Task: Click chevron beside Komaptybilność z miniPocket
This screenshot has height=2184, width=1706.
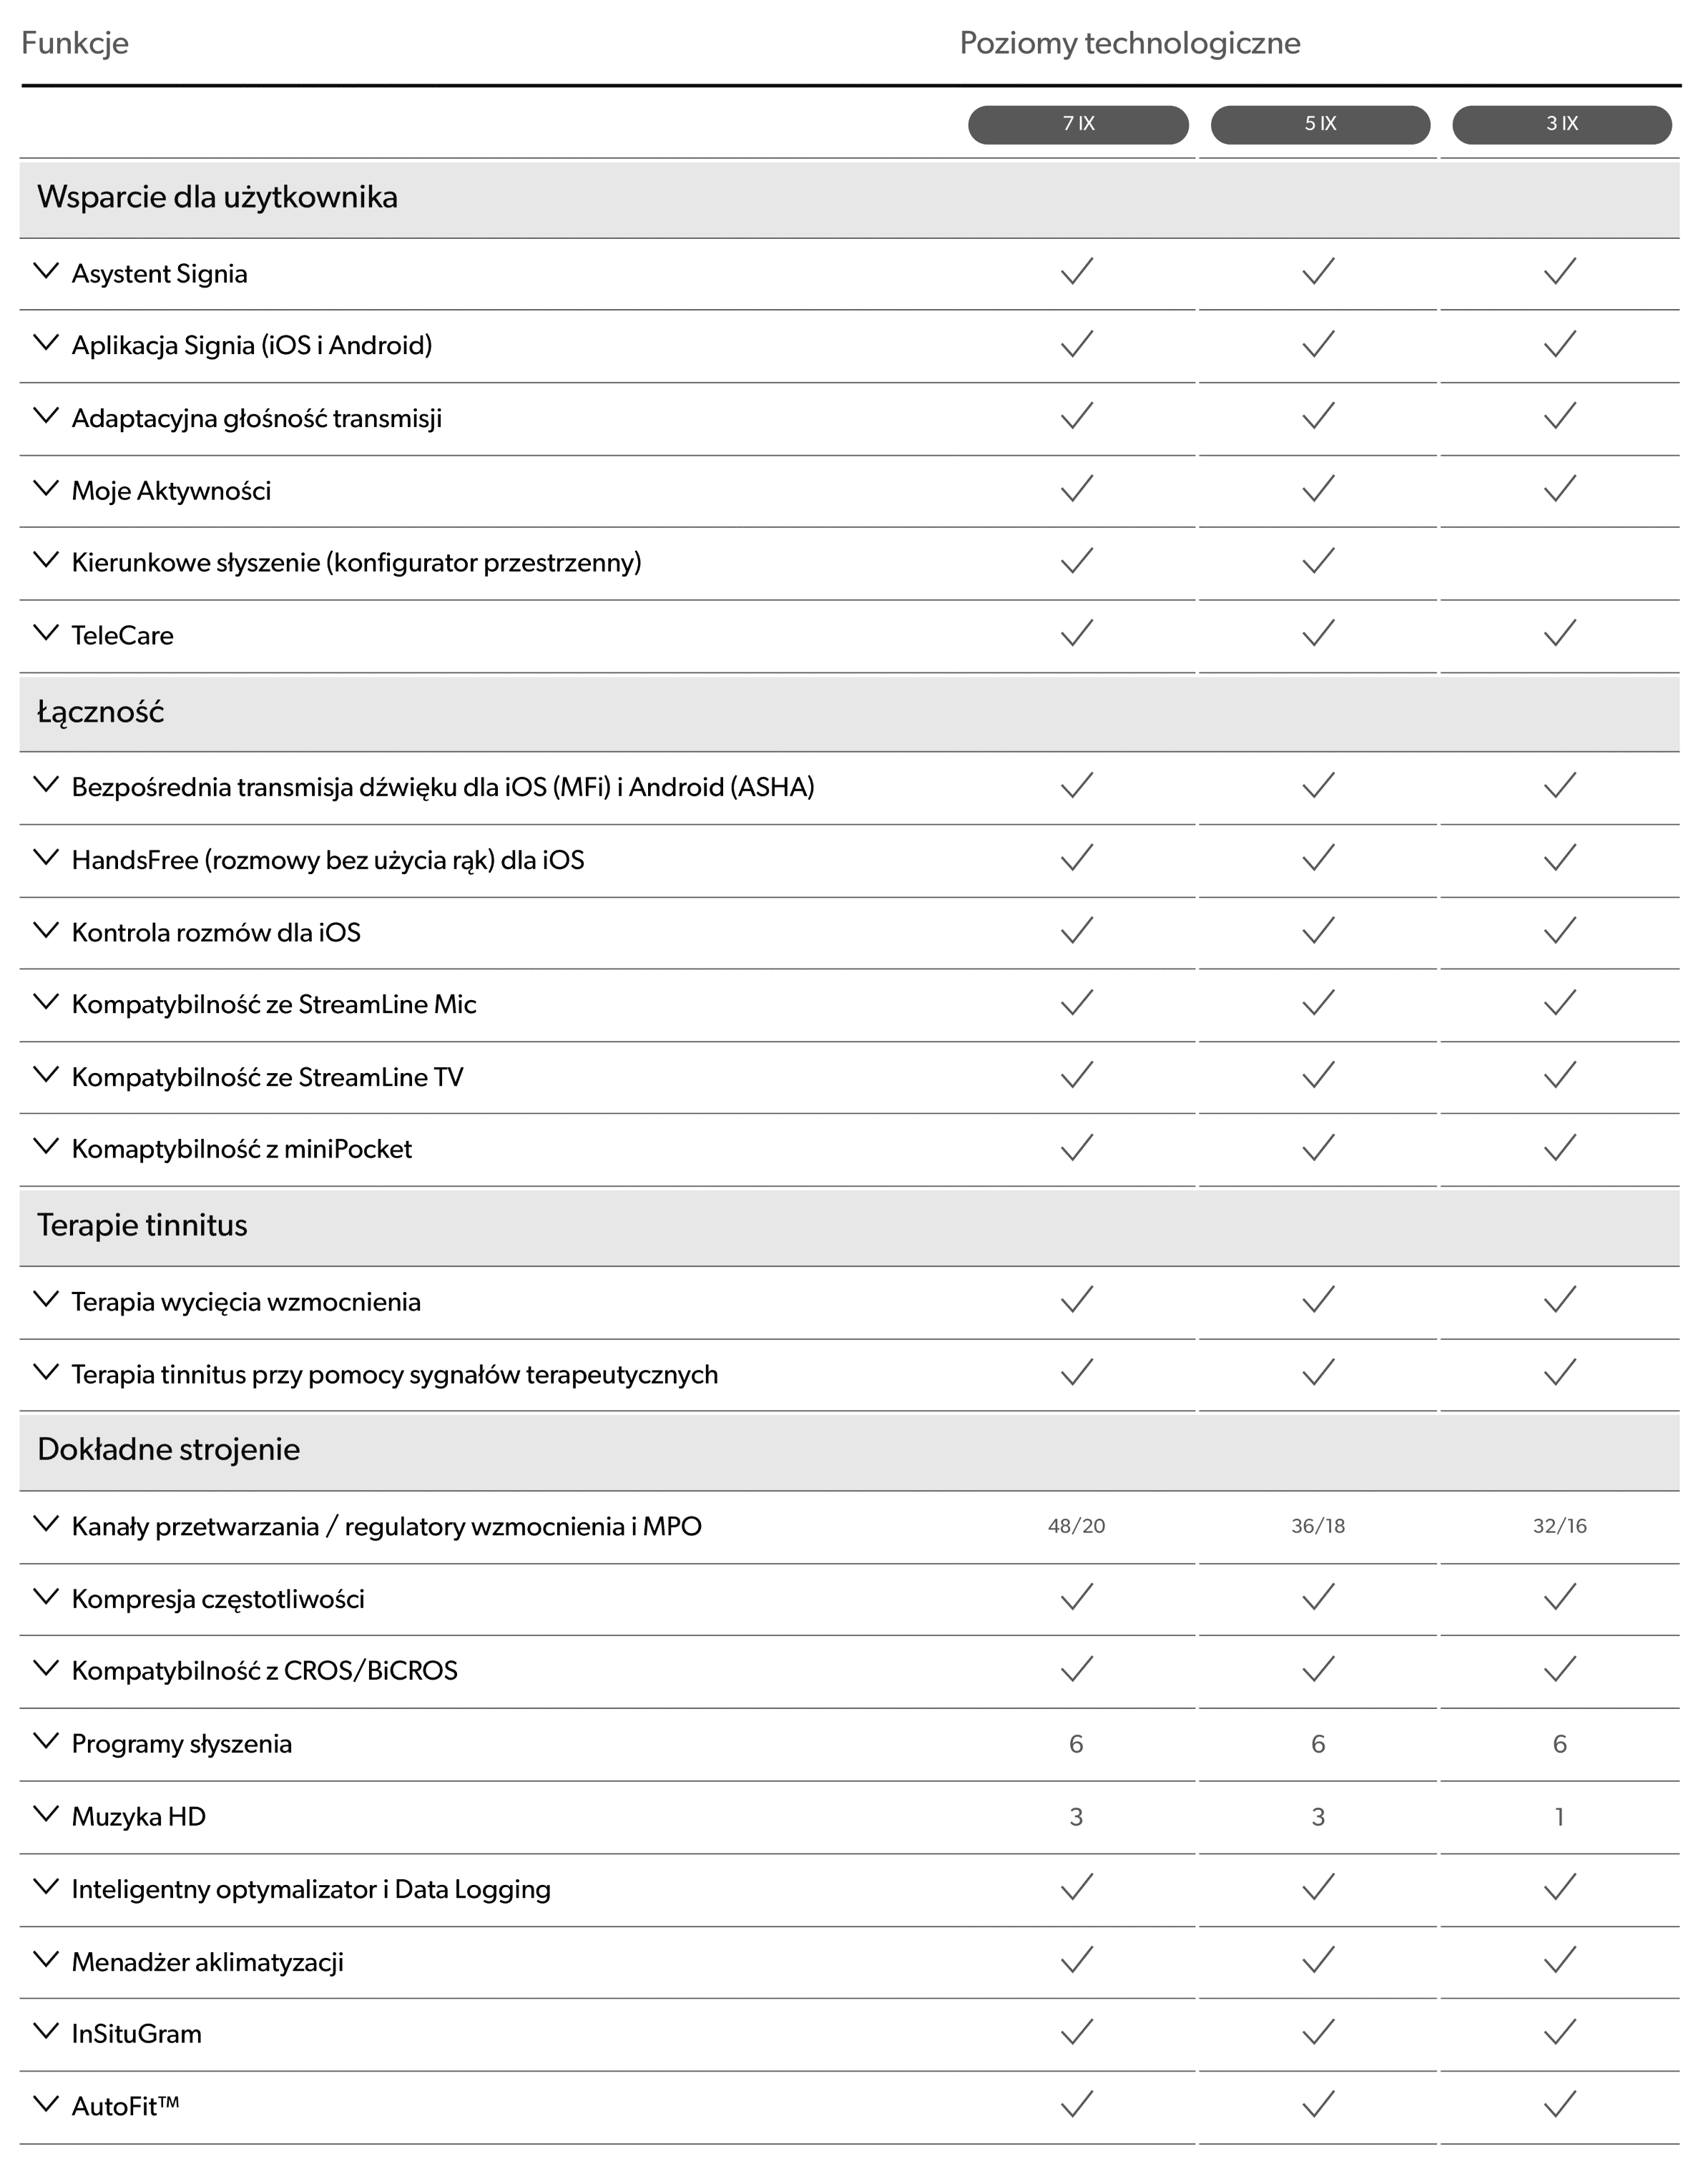Action: coord(46,1146)
